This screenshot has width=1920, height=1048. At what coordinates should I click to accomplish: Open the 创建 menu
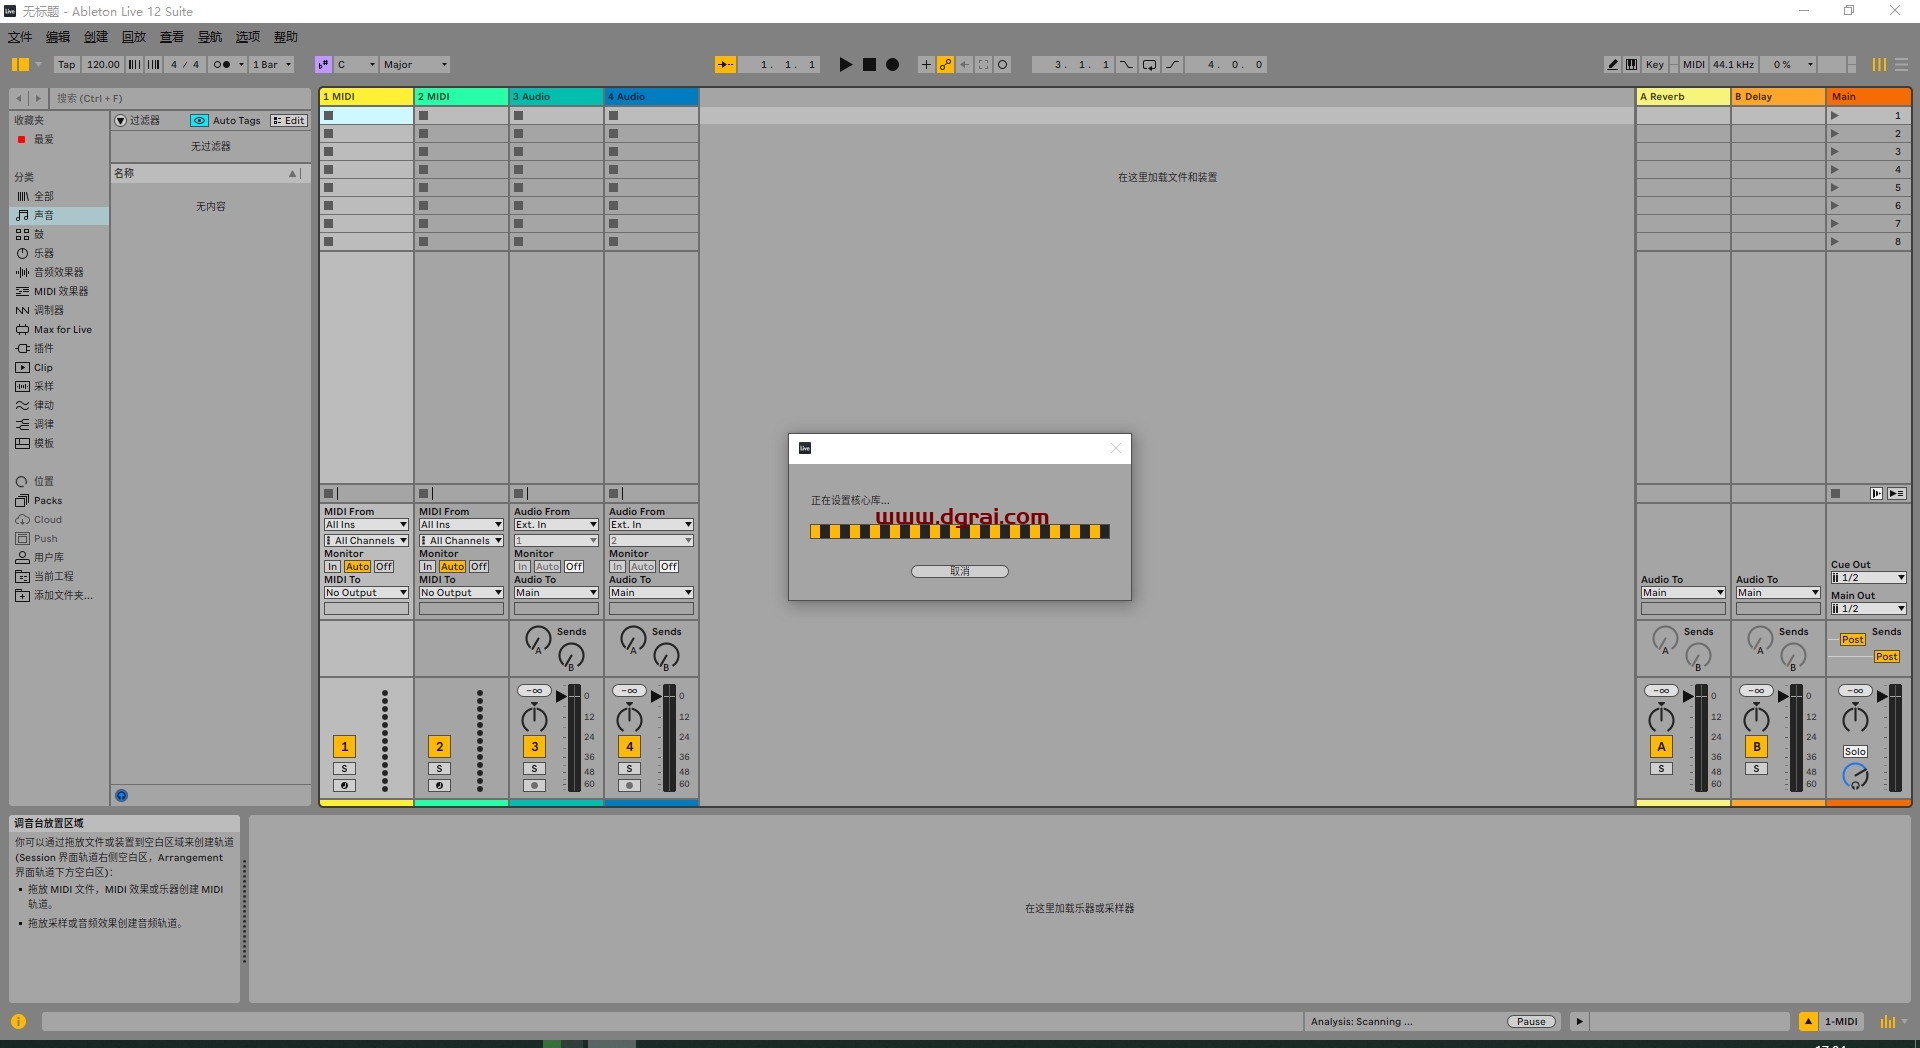pos(96,37)
